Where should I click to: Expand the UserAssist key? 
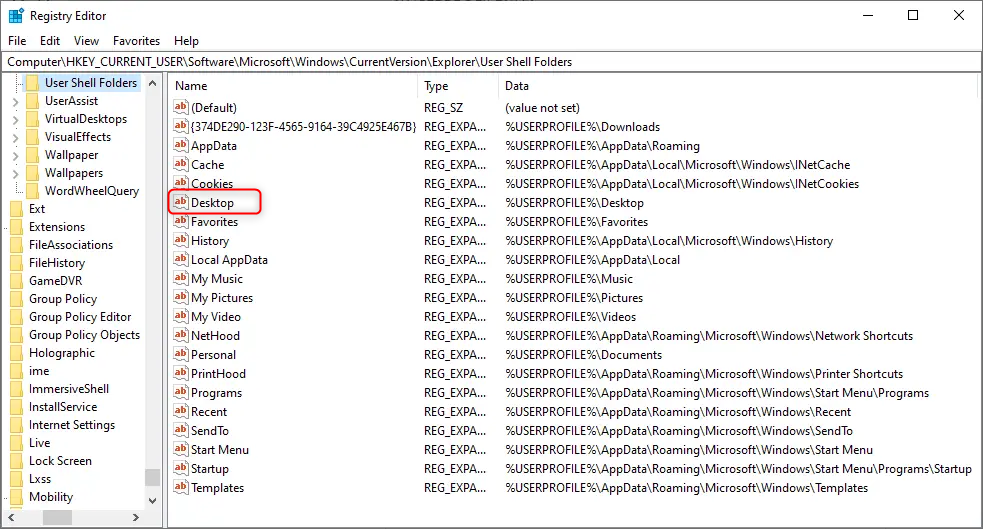coord(16,101)
